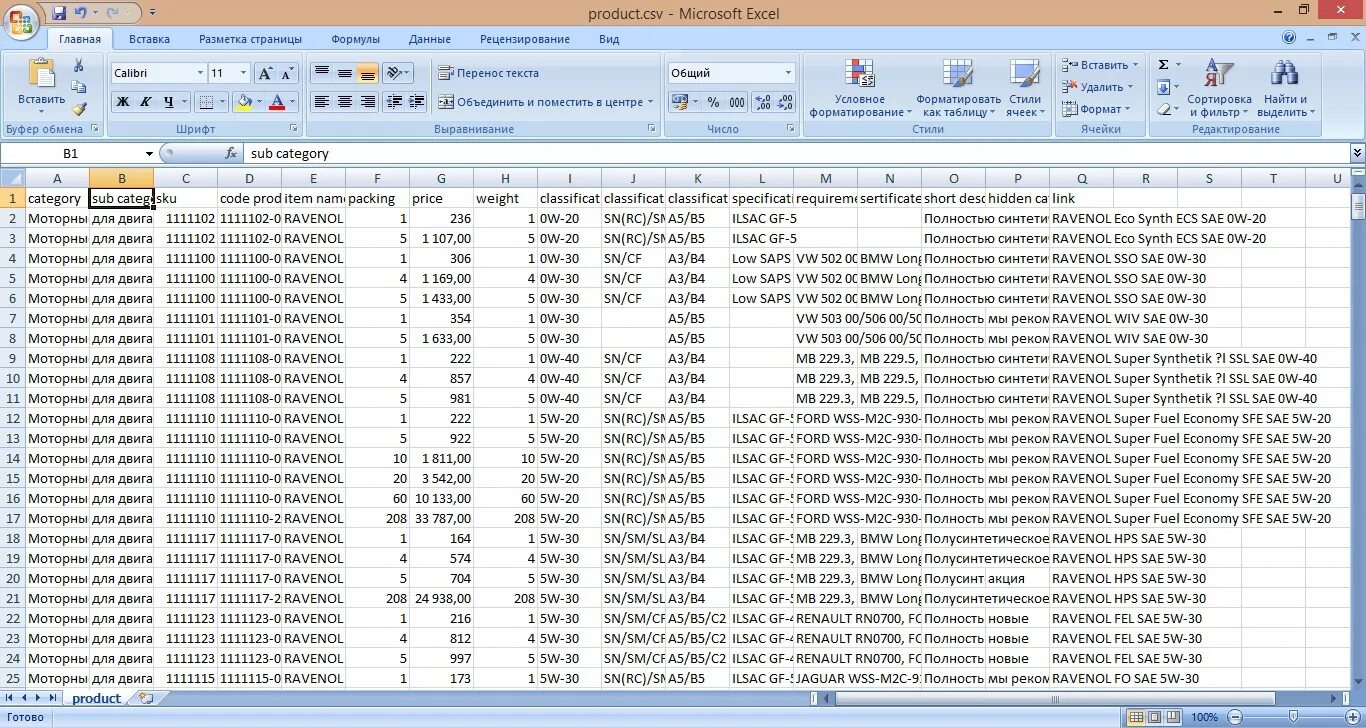Expand Merge and Center (Объединить) dropdown arrow
1366x728 pixels.
[x=650, y=102]
